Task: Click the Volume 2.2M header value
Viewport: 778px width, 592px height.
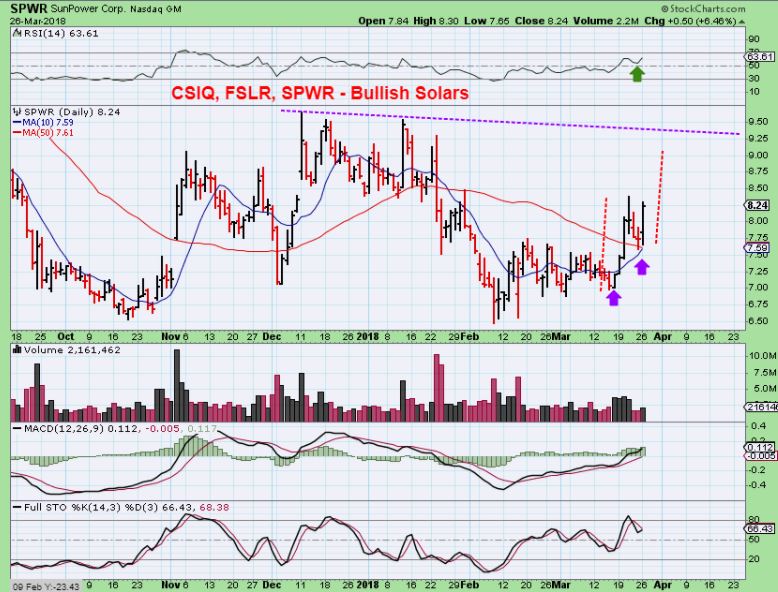Action: (x=606, y=21)
